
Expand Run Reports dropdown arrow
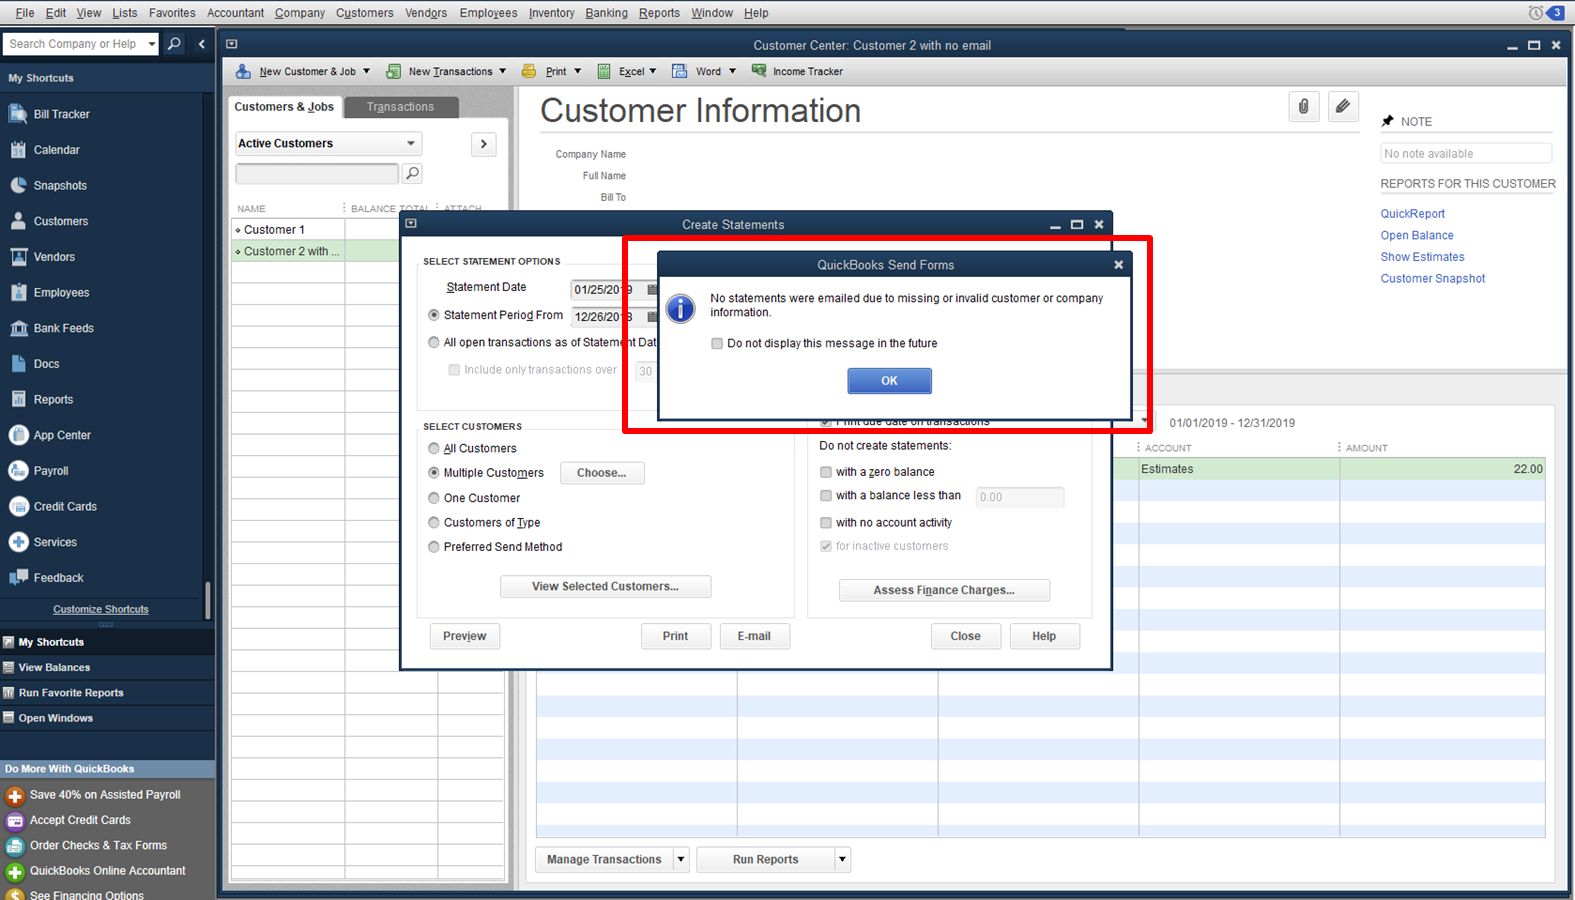pos(842,859)
